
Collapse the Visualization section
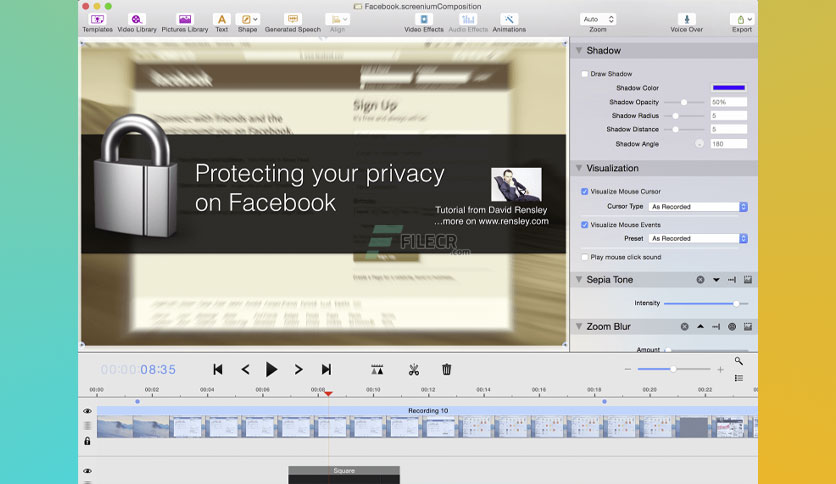[578, 168]
